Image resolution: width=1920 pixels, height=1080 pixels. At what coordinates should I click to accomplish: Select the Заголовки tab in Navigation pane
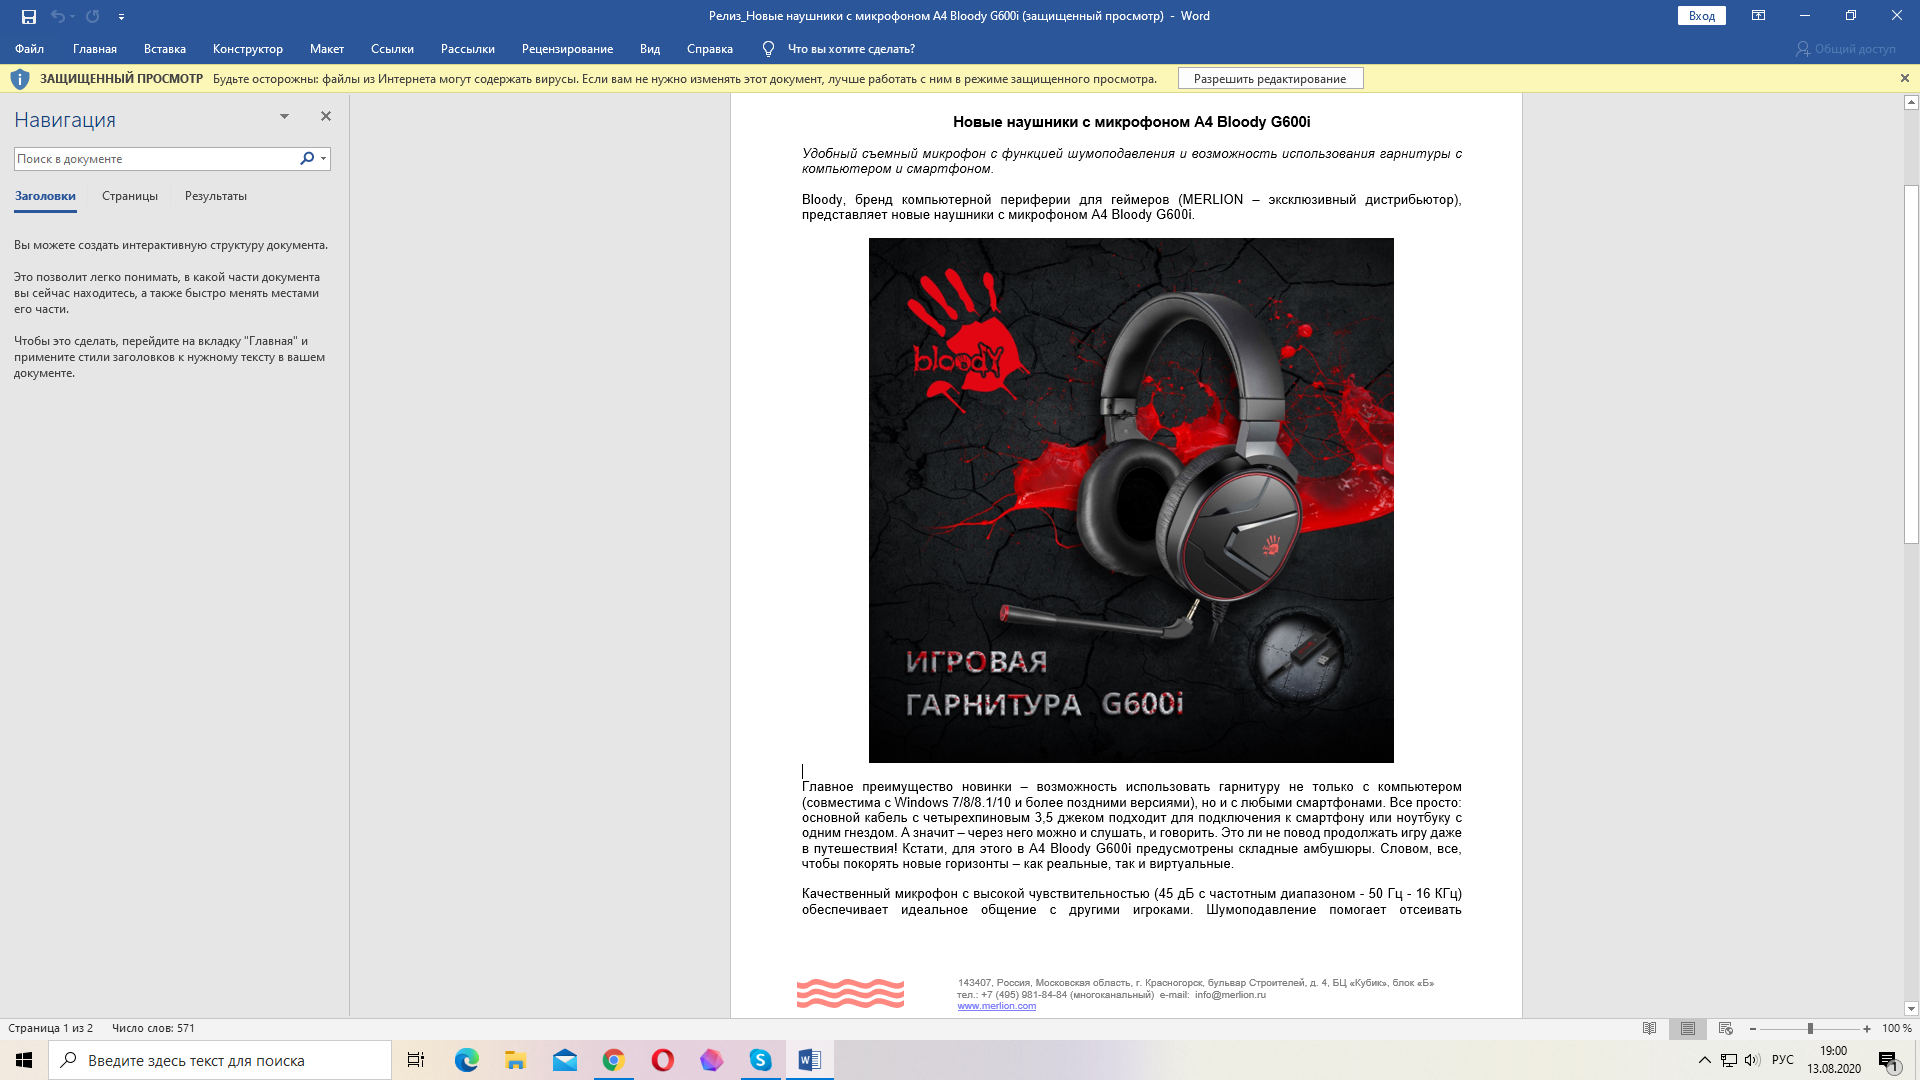(x=45, y=196)
